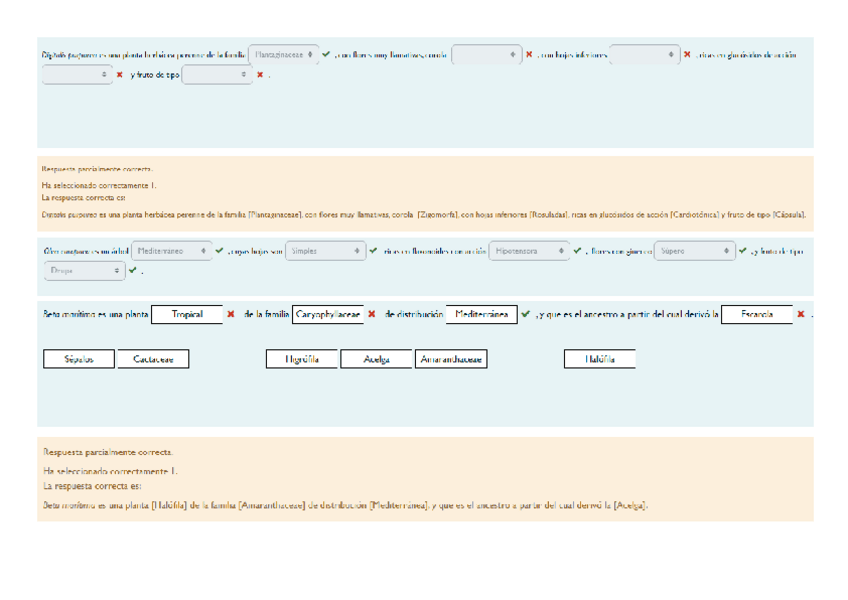
Task: Click green checkmark beside Hipotensora dropdown
Action: (577, 251)
